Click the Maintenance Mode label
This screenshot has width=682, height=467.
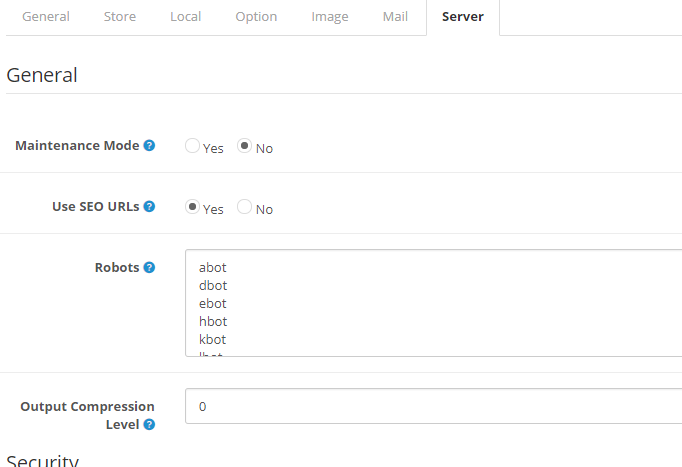(x=77, y=145)
